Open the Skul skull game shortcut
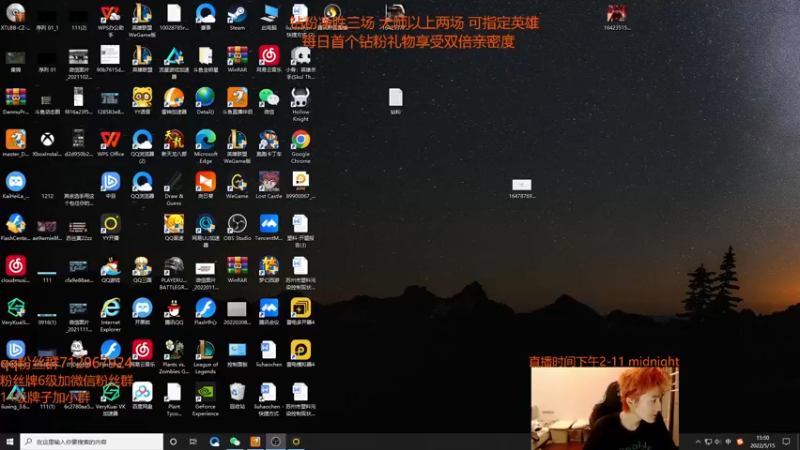 coord(301,62)
